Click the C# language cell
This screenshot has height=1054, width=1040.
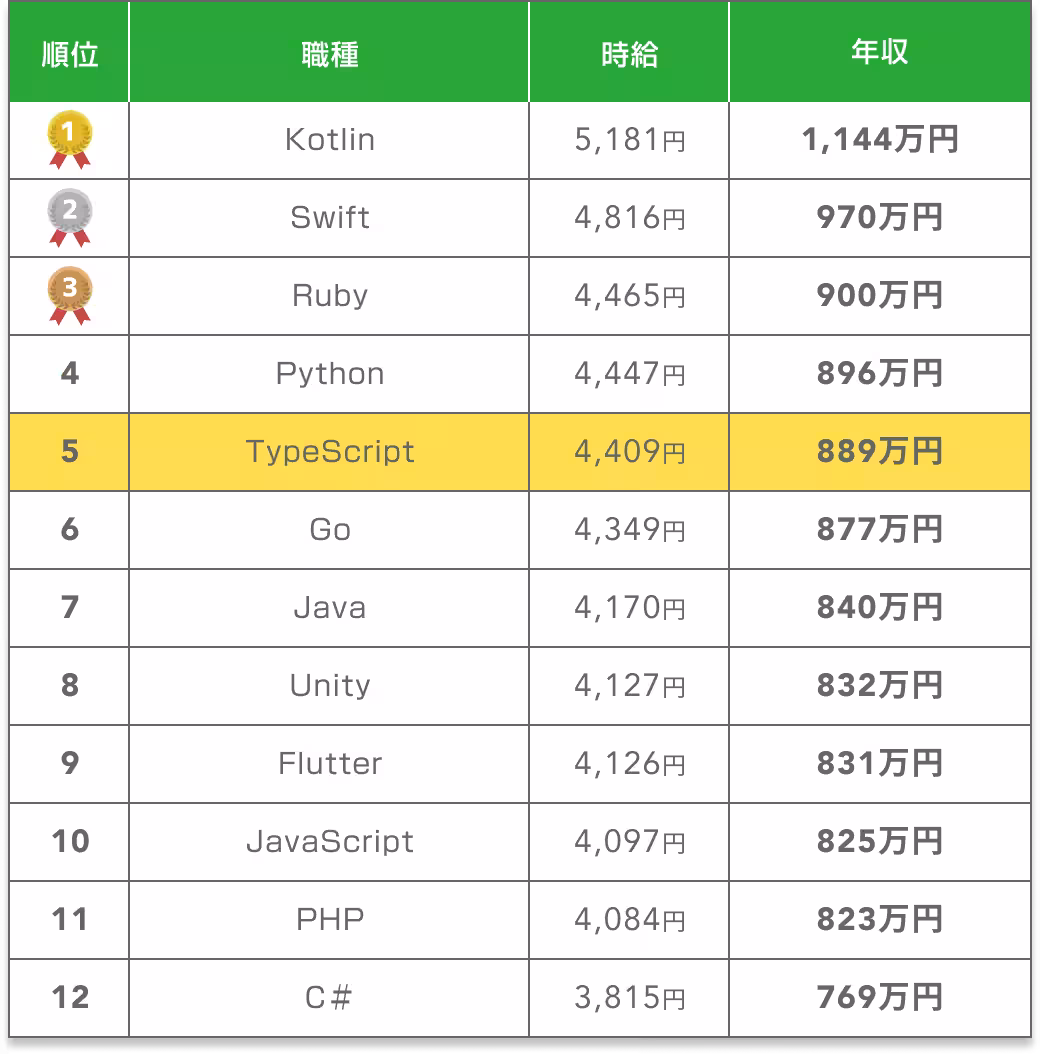click(329, 997)
